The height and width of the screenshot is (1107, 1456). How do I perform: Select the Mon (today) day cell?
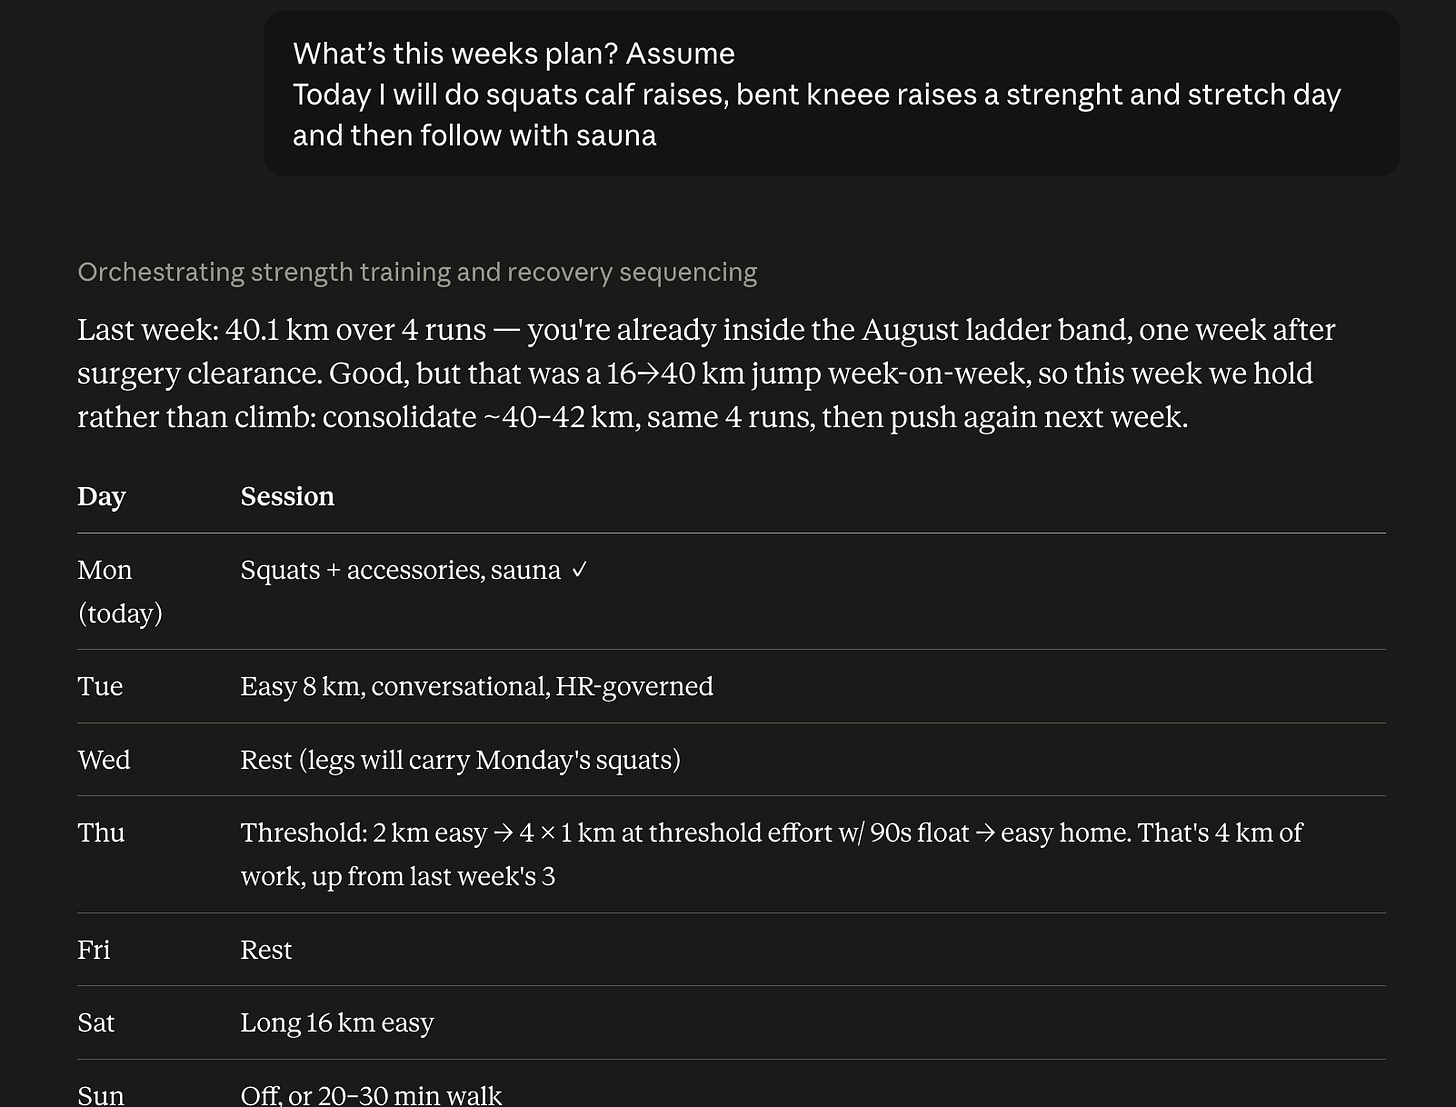tap(120, 591)
